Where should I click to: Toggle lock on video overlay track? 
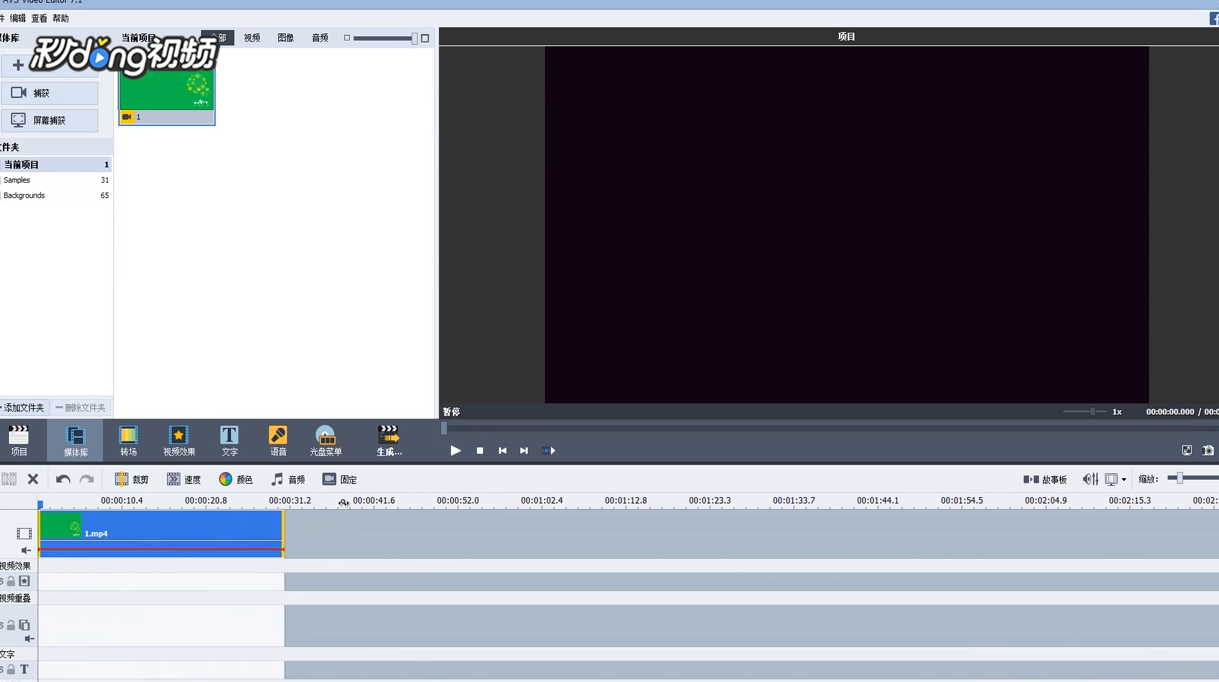point(11,625)
